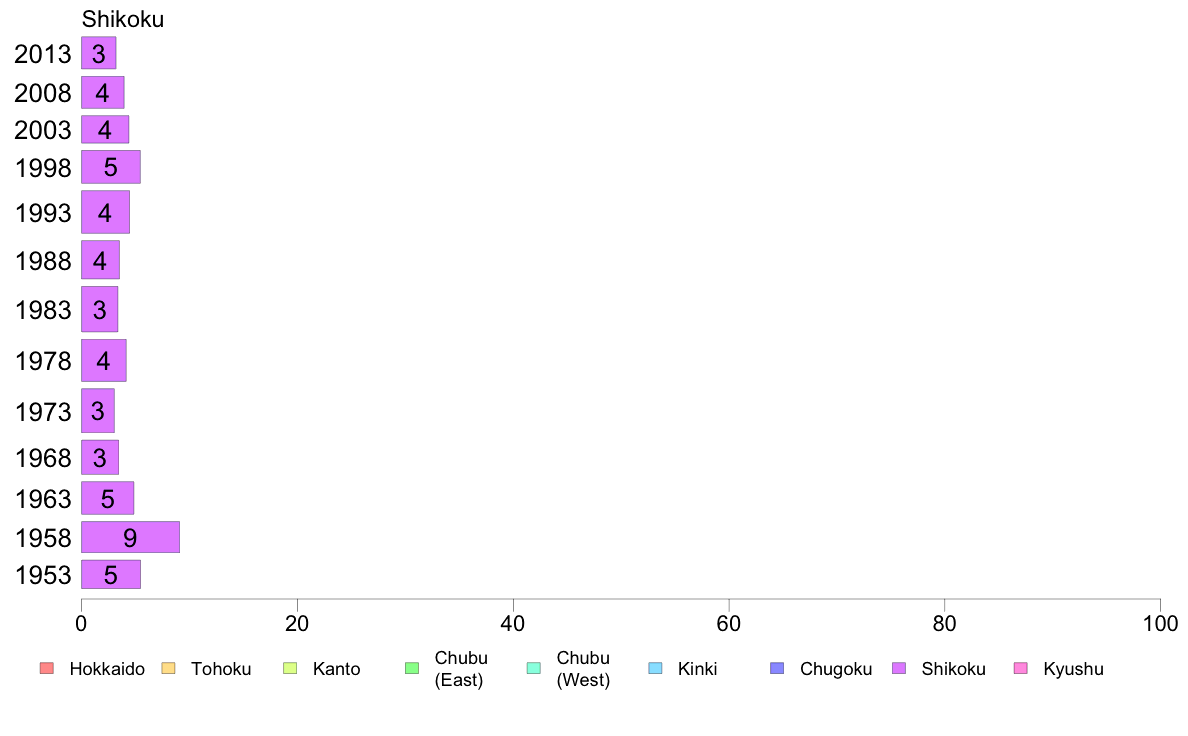Click the 100 tick on x-axis
Screen dimensions: 1188x736
(1160, 624)
